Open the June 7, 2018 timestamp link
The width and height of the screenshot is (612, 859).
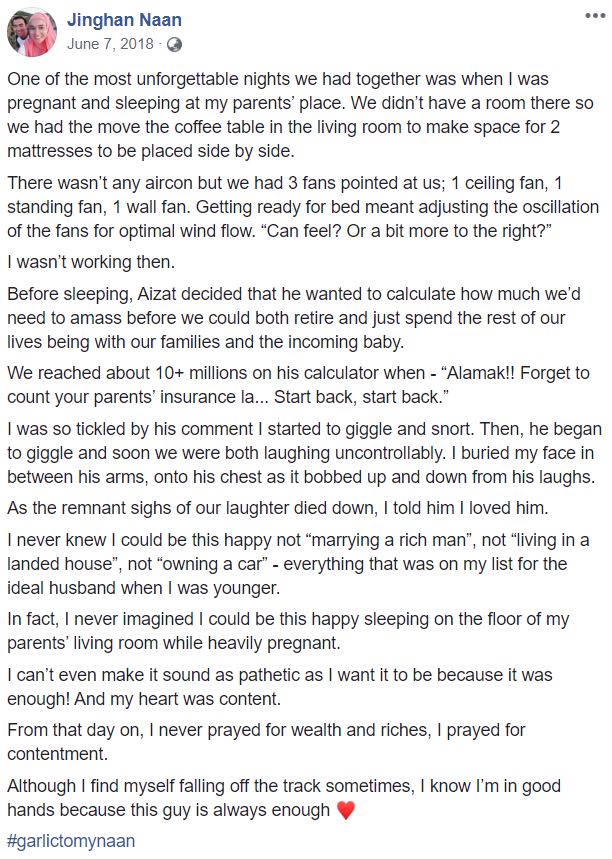coord(110,44)
